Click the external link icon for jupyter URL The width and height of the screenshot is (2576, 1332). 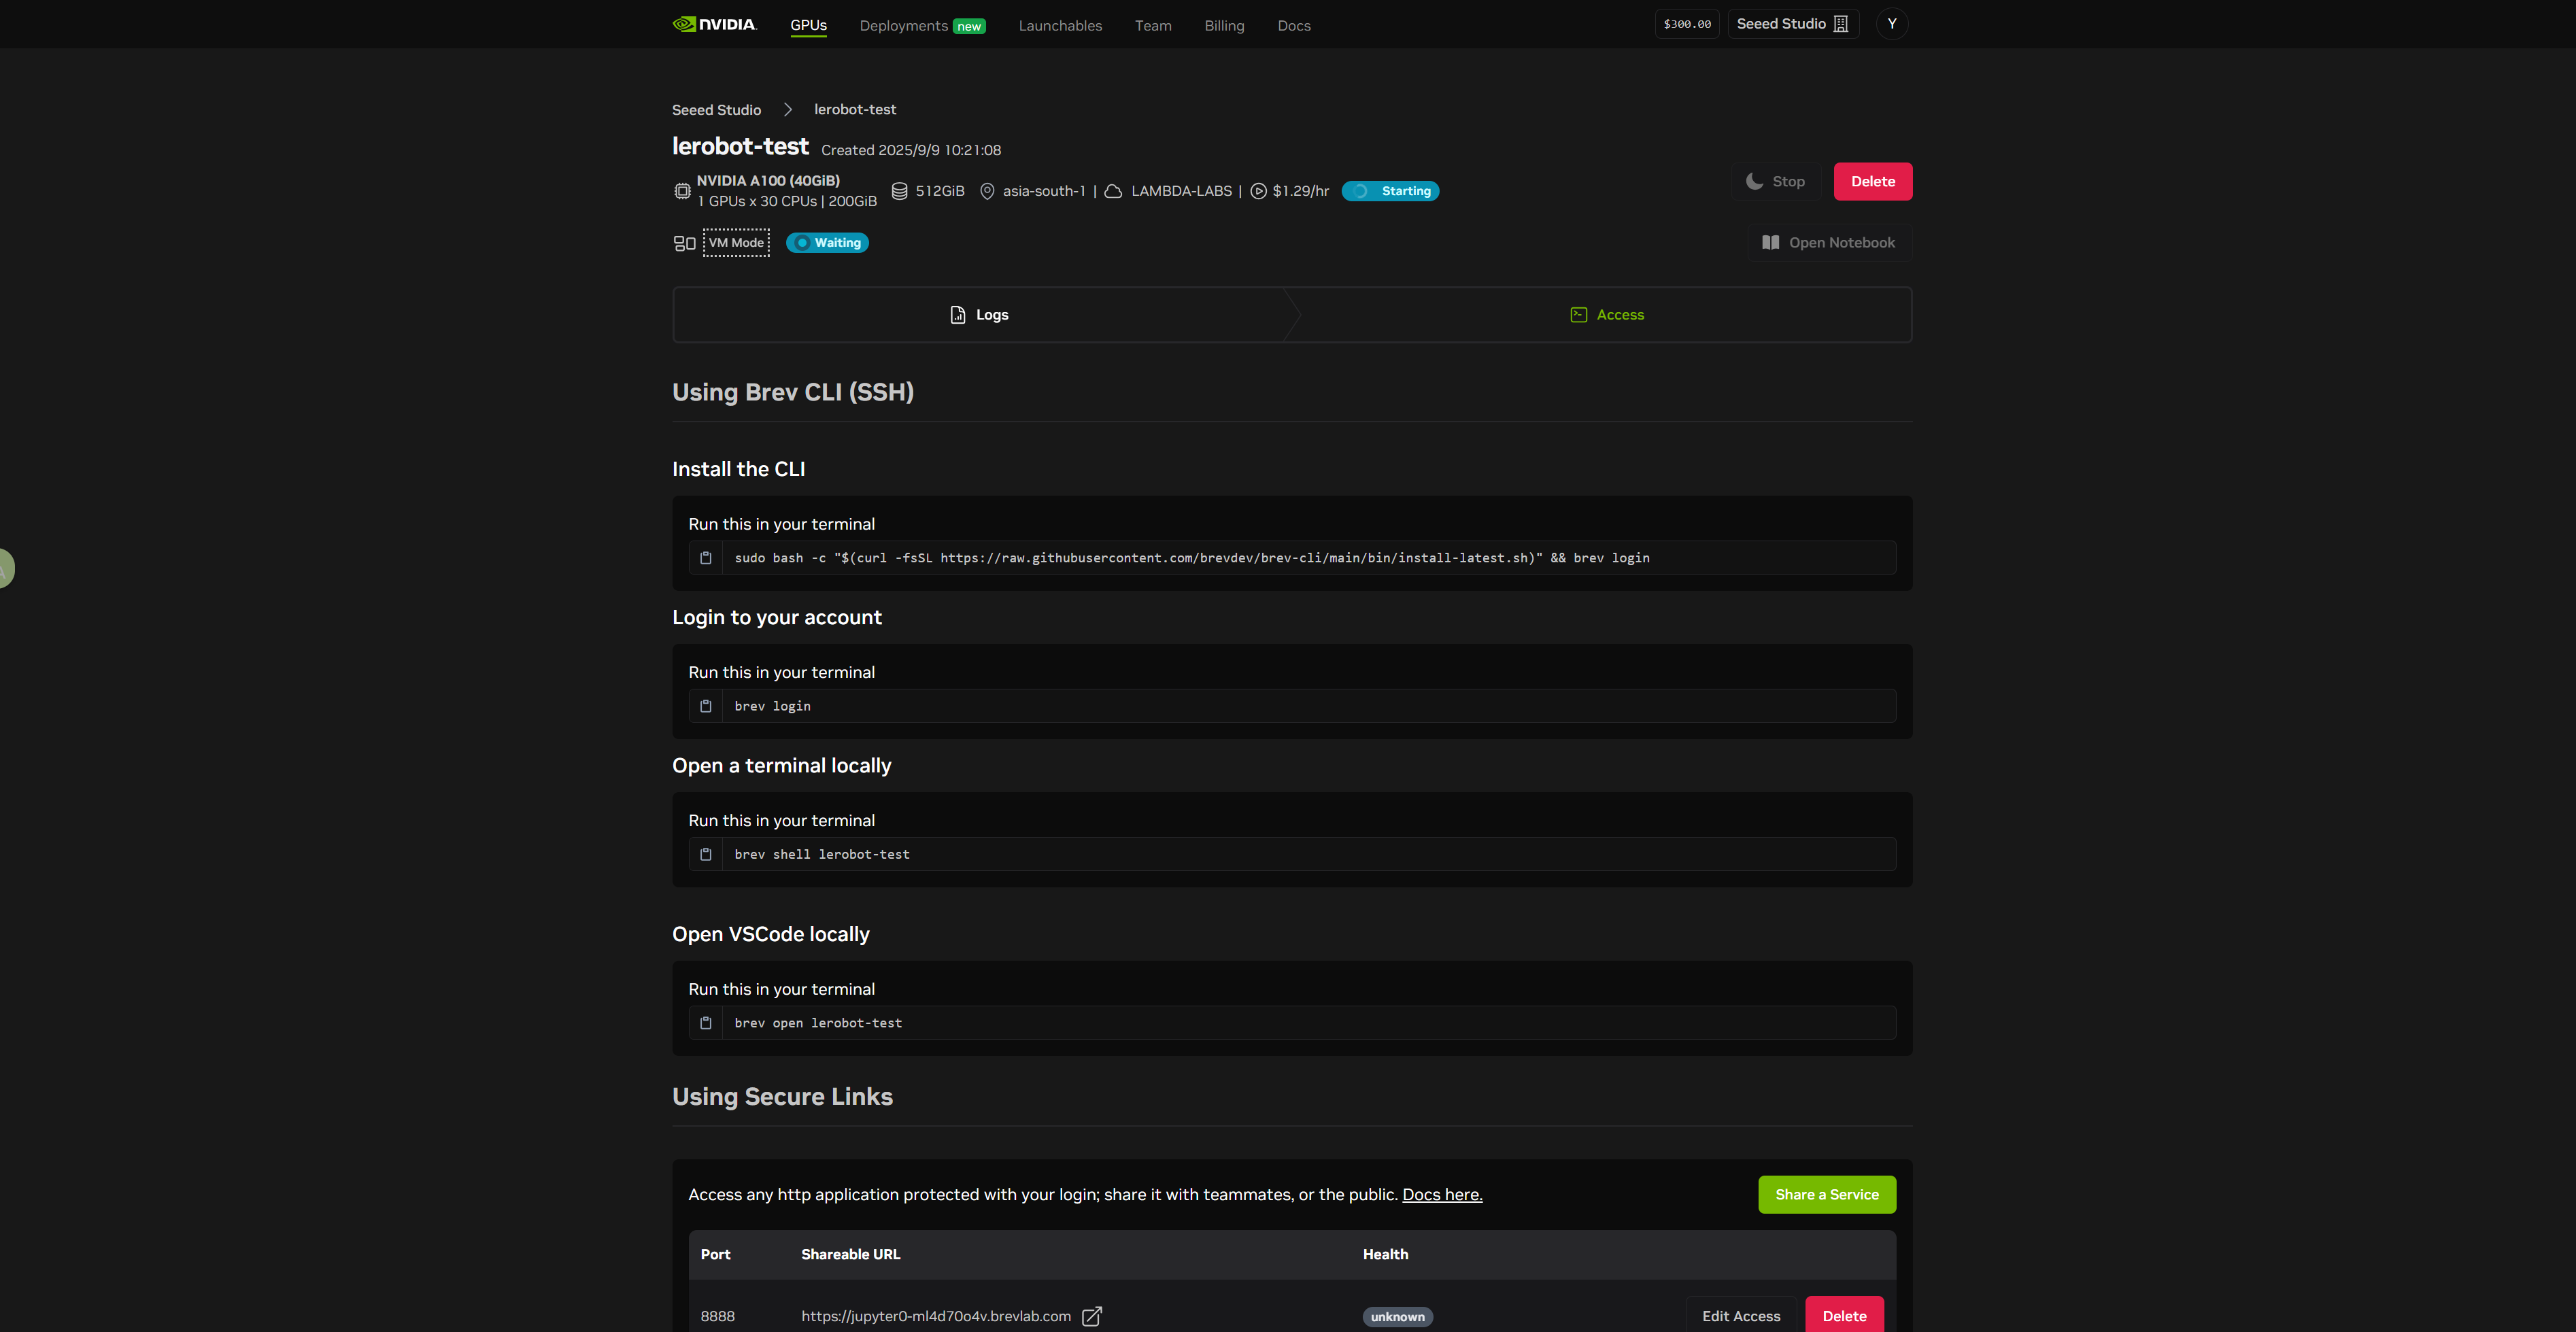tap(1092, 1317)
